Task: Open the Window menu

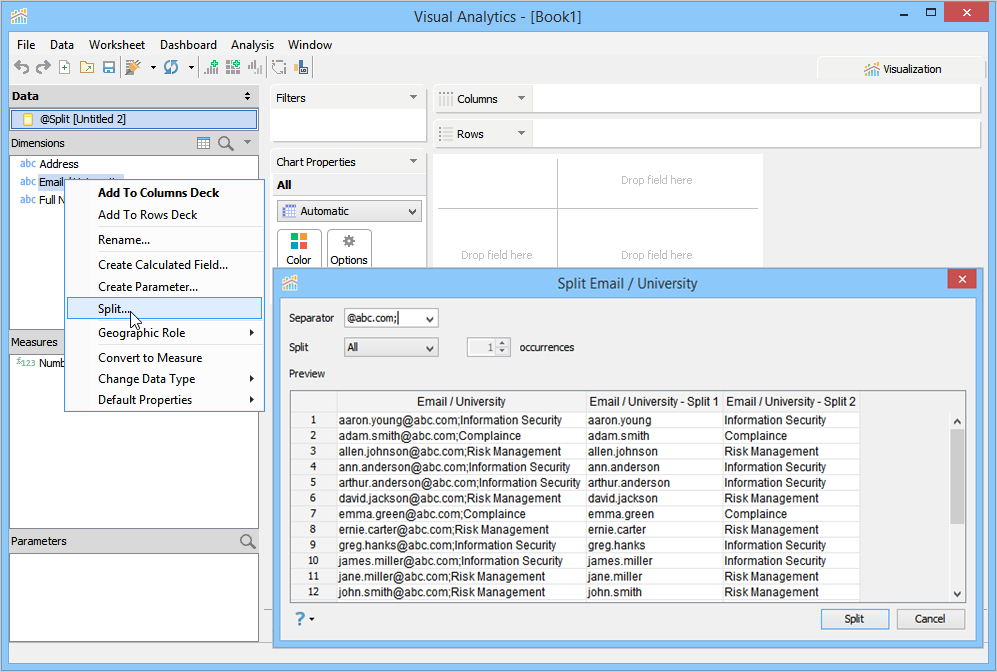Action: (310, 45)
